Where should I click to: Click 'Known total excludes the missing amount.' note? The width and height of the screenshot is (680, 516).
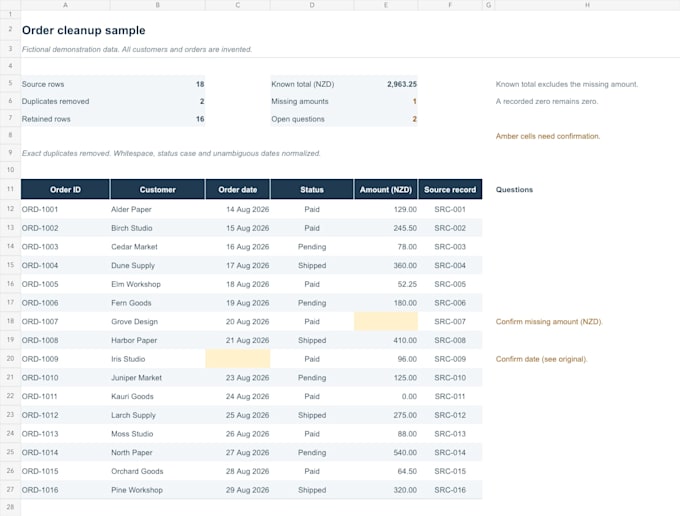[567, 84]
